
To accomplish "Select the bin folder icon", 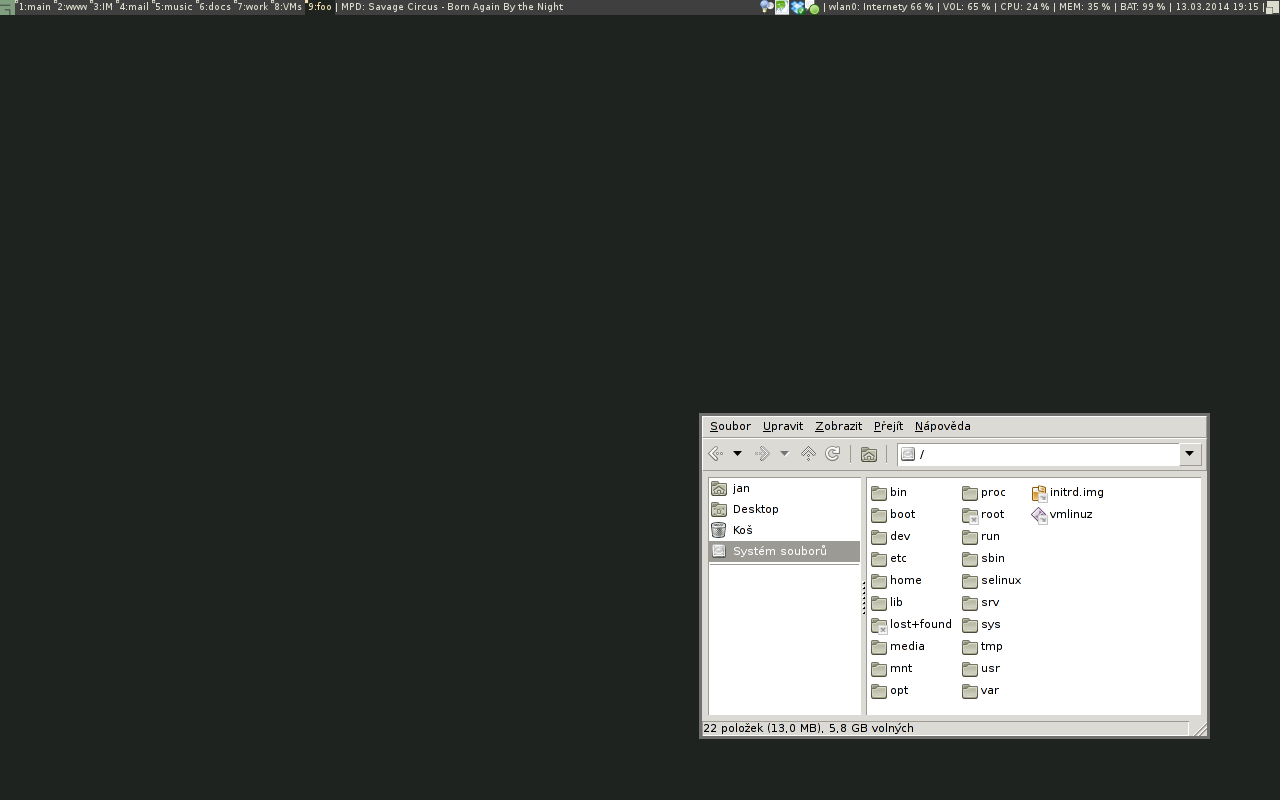I will [x=879, y=492].
